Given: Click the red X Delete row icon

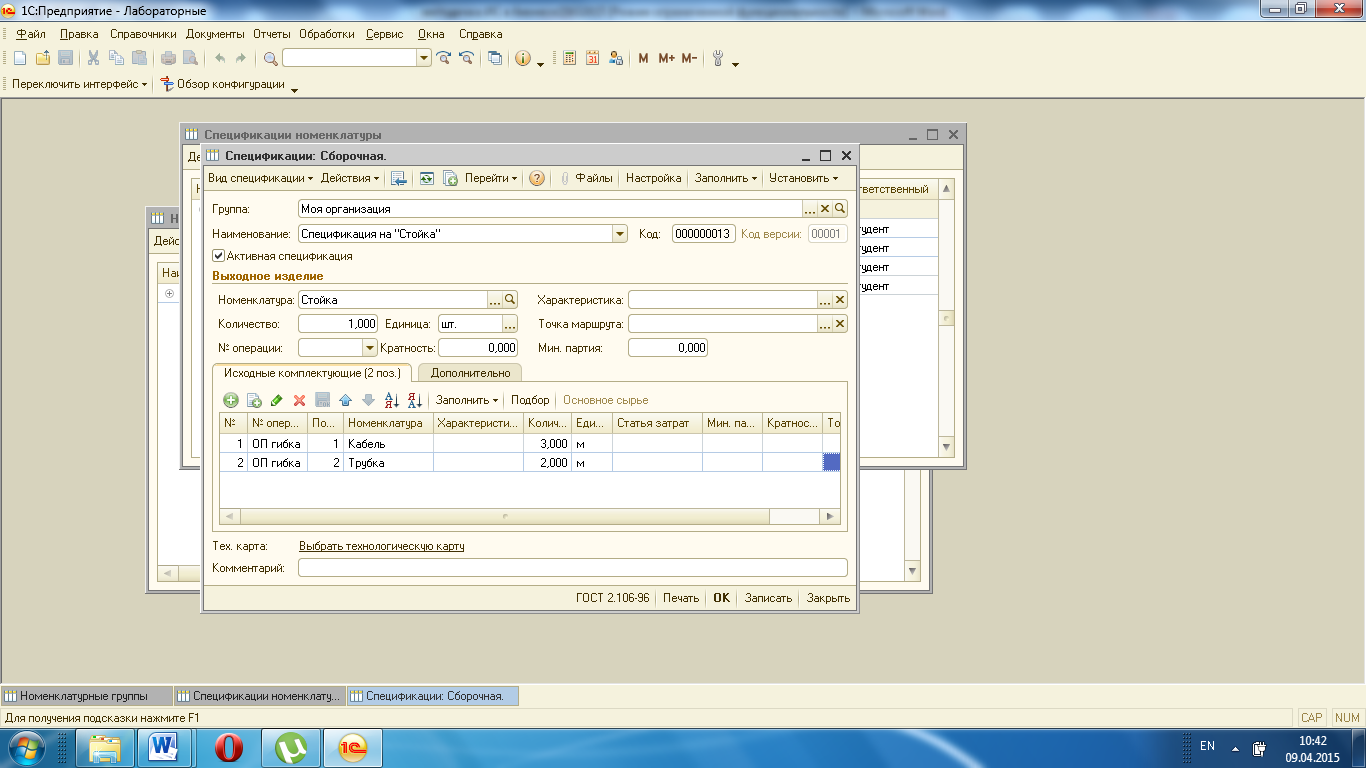Looking at the screenshot, I should 299,400.
